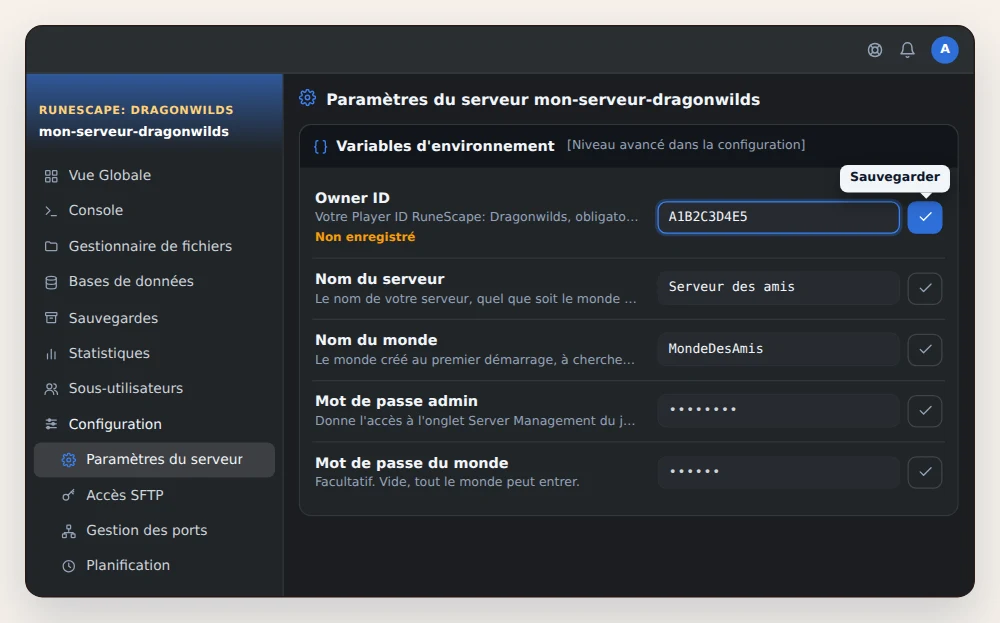
Task: Click the Gestion des ports network icon
Action: (x=68, y=531)
